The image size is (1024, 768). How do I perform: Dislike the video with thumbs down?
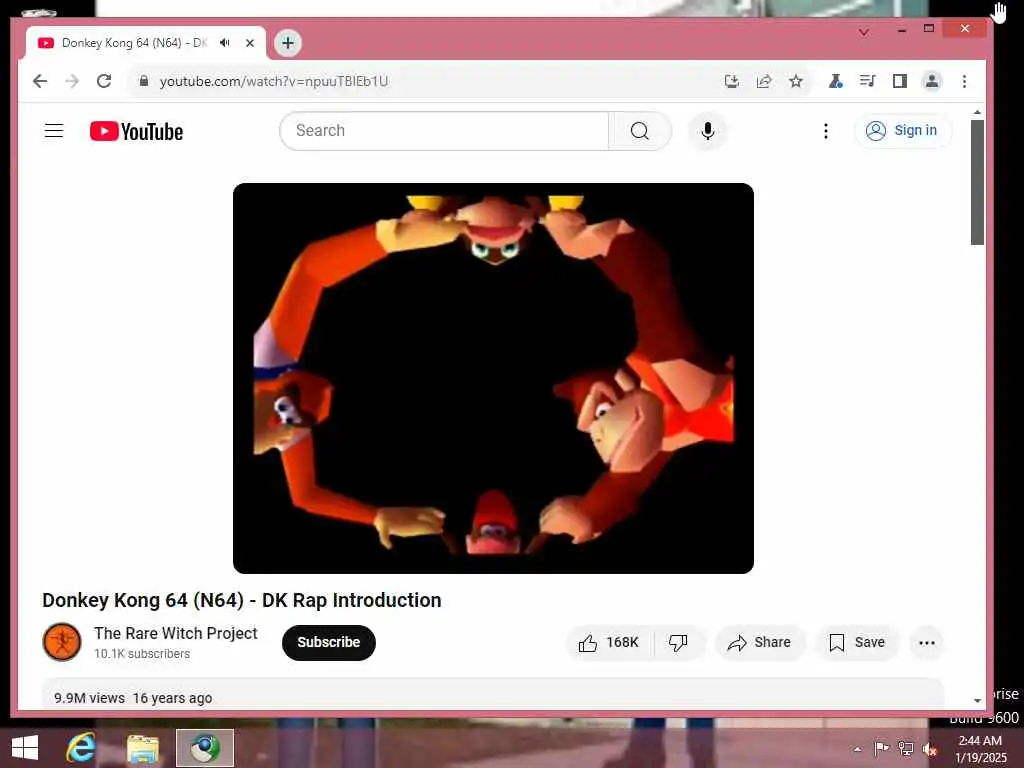pyautogui.click(x=678, y=643)
